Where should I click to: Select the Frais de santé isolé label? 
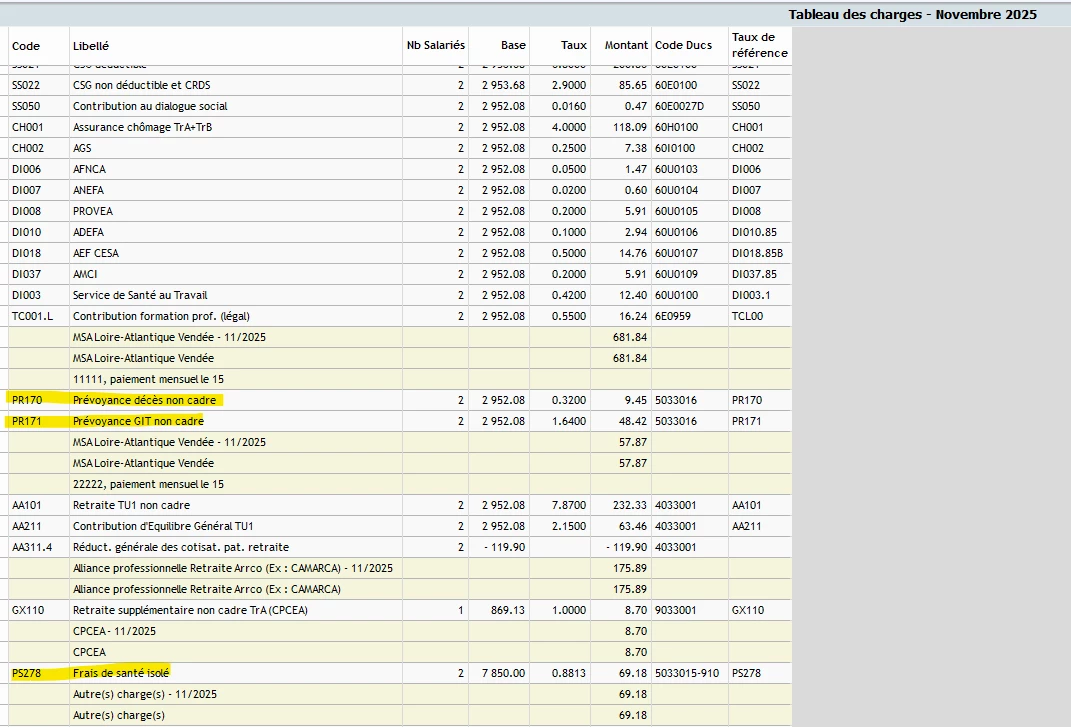click(121, 673)
